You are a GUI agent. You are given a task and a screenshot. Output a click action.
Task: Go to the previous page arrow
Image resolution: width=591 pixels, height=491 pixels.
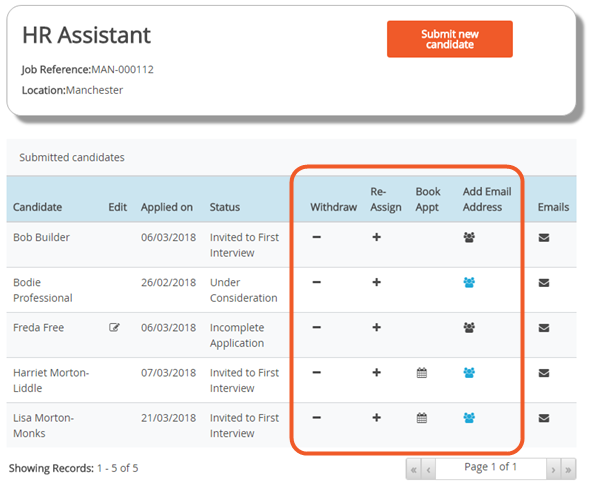pyautogui.click(x=429, y=470)
